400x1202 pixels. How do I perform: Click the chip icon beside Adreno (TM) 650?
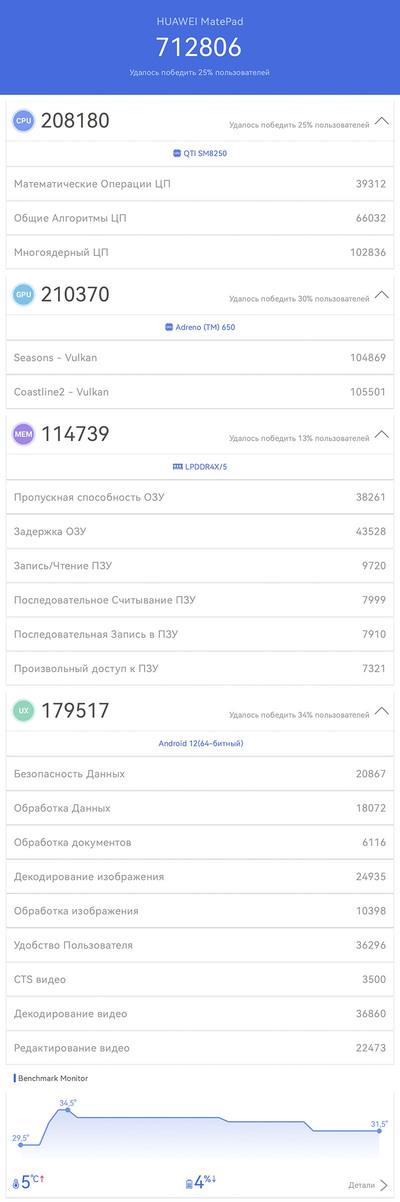[x=167, y=327]
